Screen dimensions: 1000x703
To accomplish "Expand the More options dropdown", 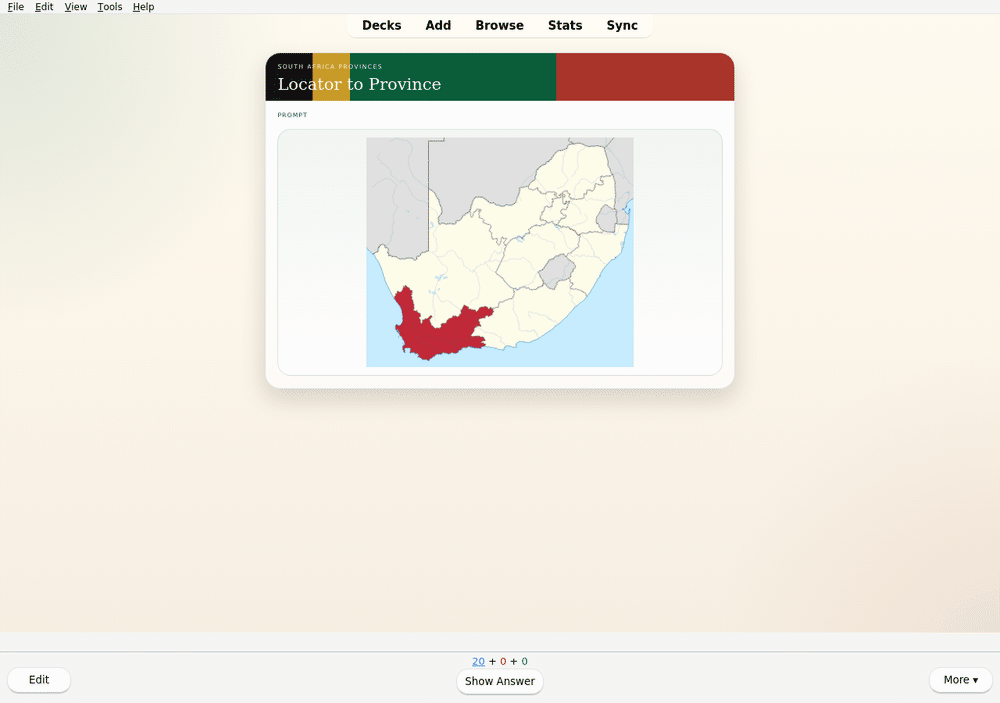I will pyautogui.click(x=960, y=680).
